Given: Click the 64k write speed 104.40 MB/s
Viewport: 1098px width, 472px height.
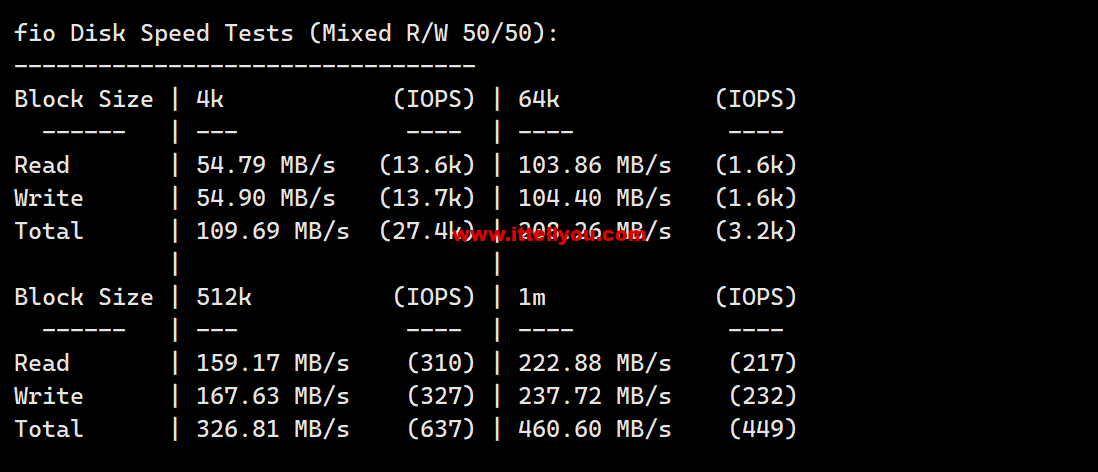Looking at the screenshot, I should point(595,198).
